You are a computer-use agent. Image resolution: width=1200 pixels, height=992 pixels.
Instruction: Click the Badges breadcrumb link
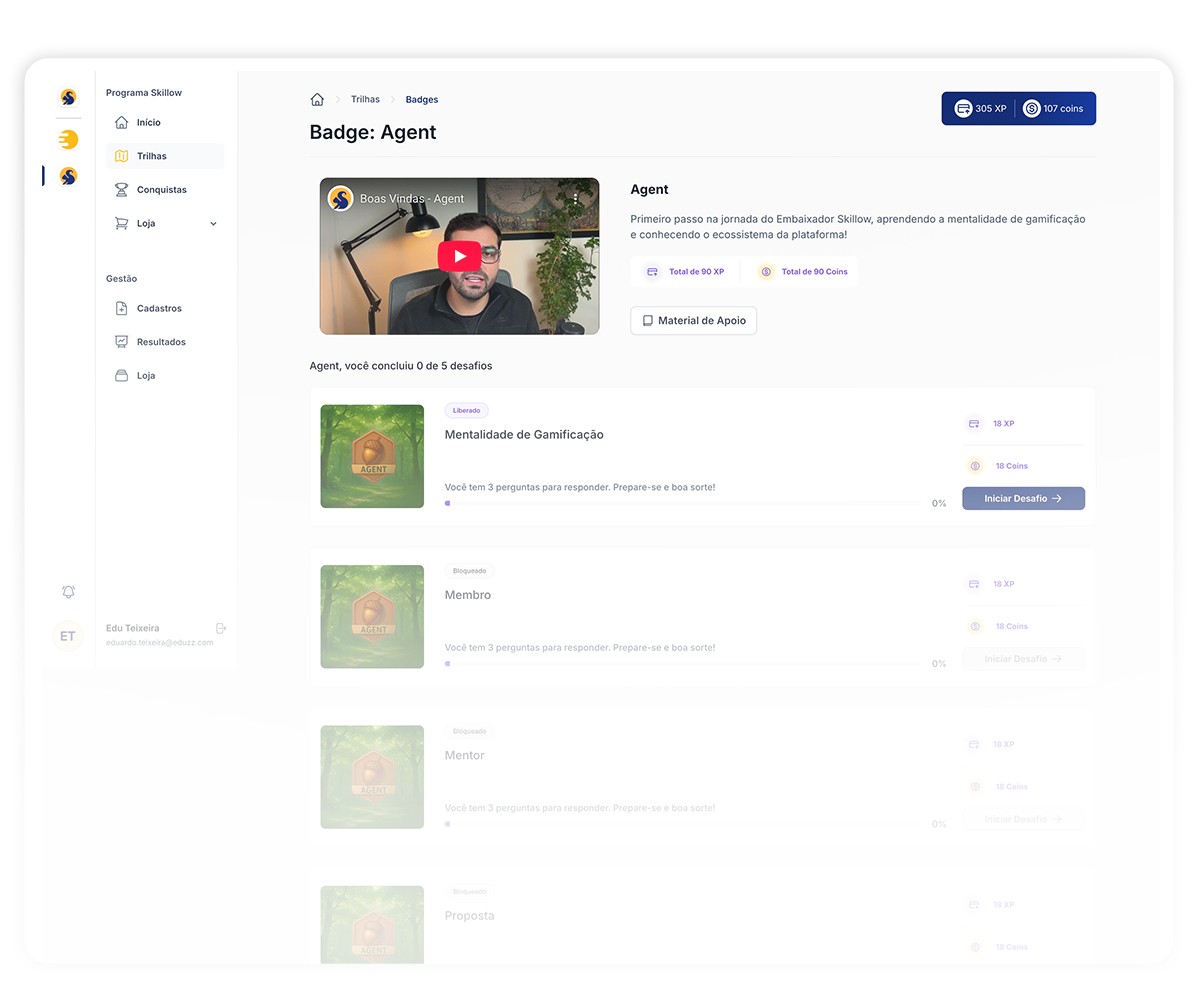(422, 99)
